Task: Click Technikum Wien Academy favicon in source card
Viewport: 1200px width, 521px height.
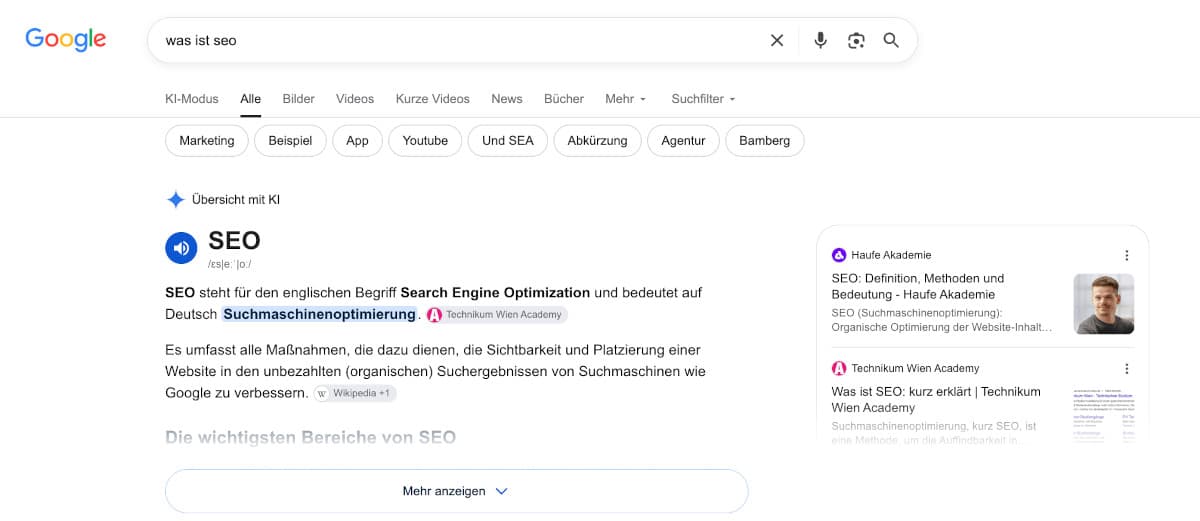Action: tap(839, 368)
